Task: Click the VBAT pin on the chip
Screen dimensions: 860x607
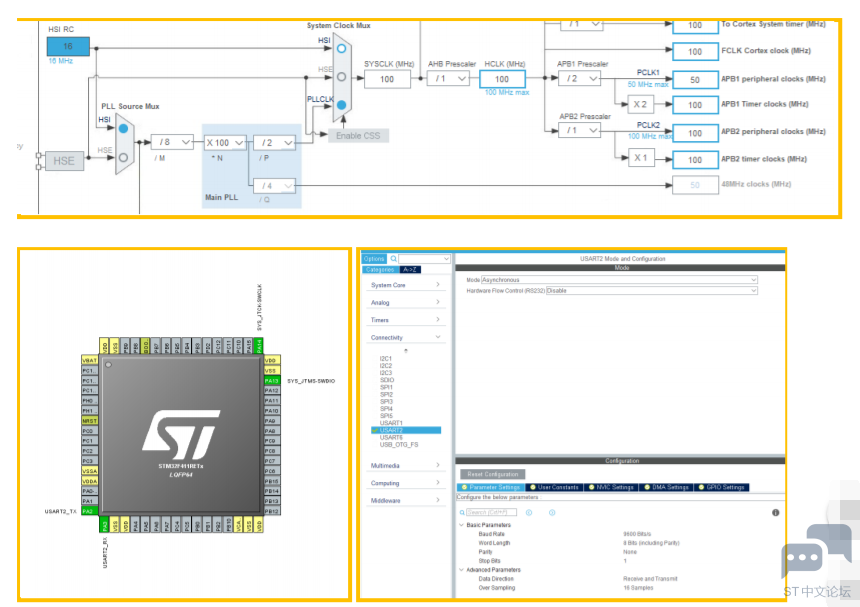Action: click(x=89, y=360)
